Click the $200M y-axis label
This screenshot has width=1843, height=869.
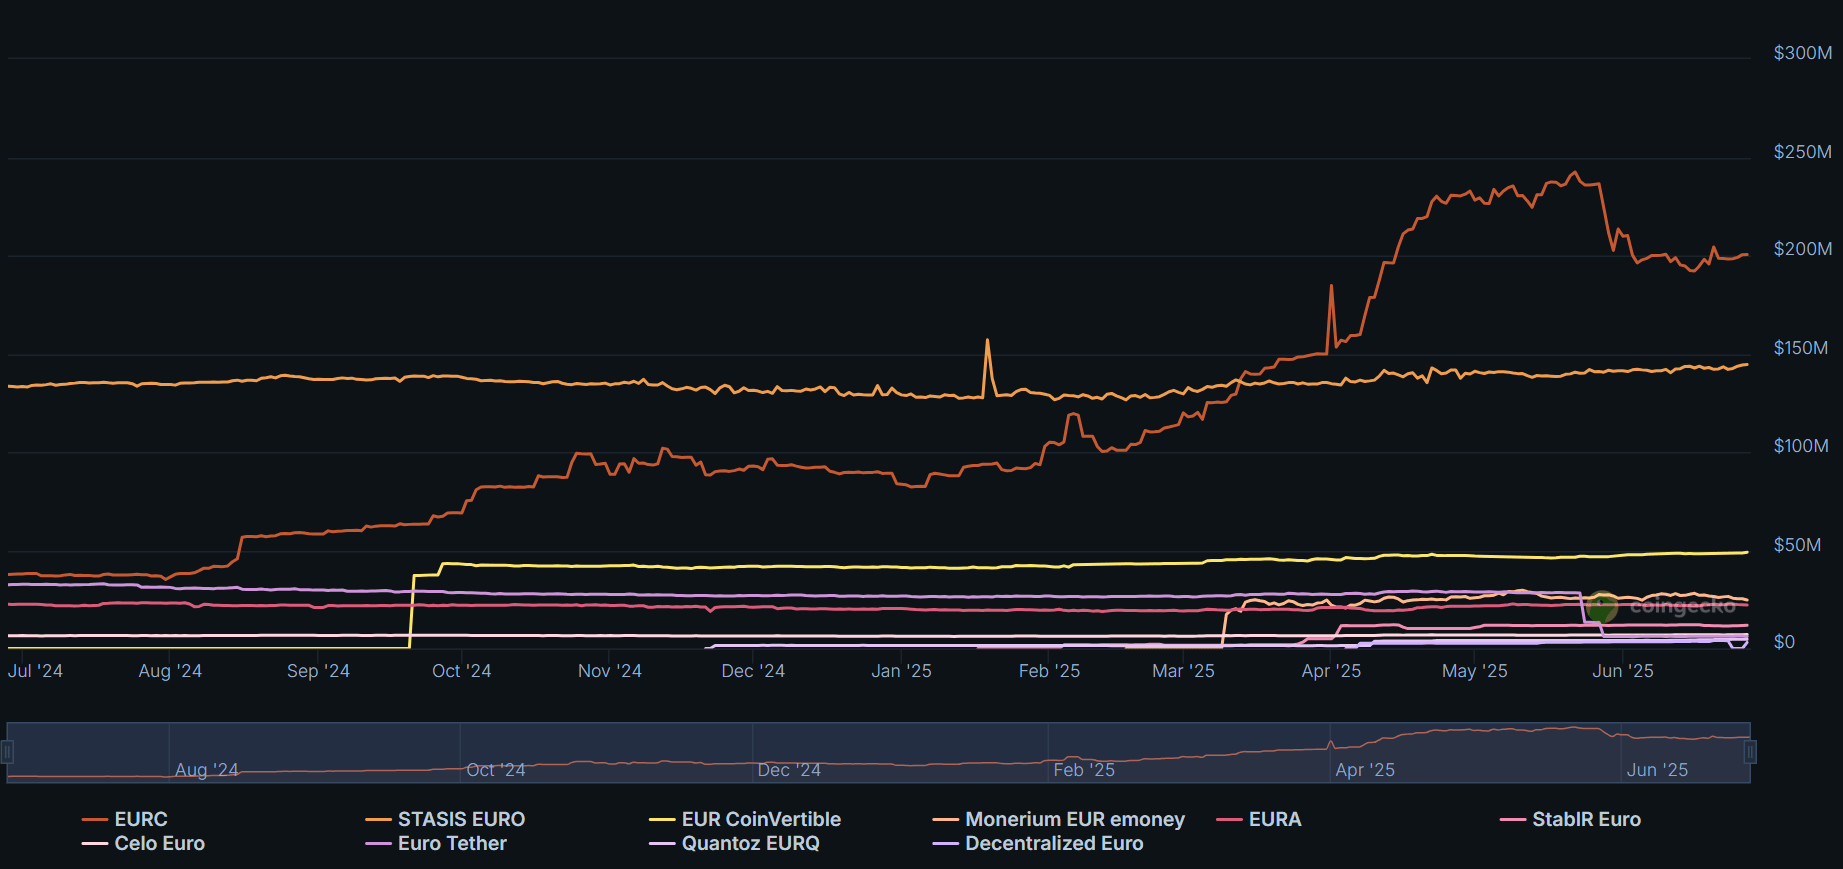[x=1803, y=249]
